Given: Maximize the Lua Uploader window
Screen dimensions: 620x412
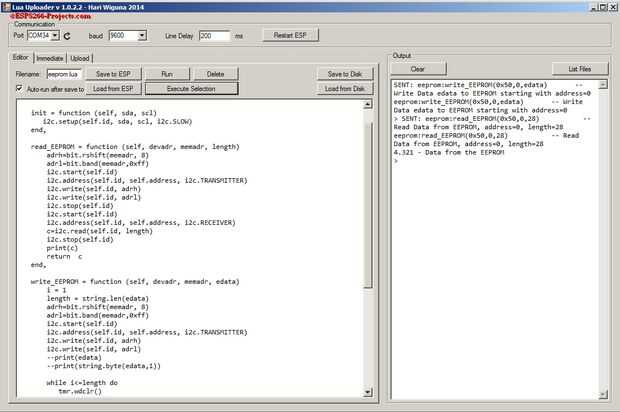Looking at the screenshot, I should [x=603, y=7].
